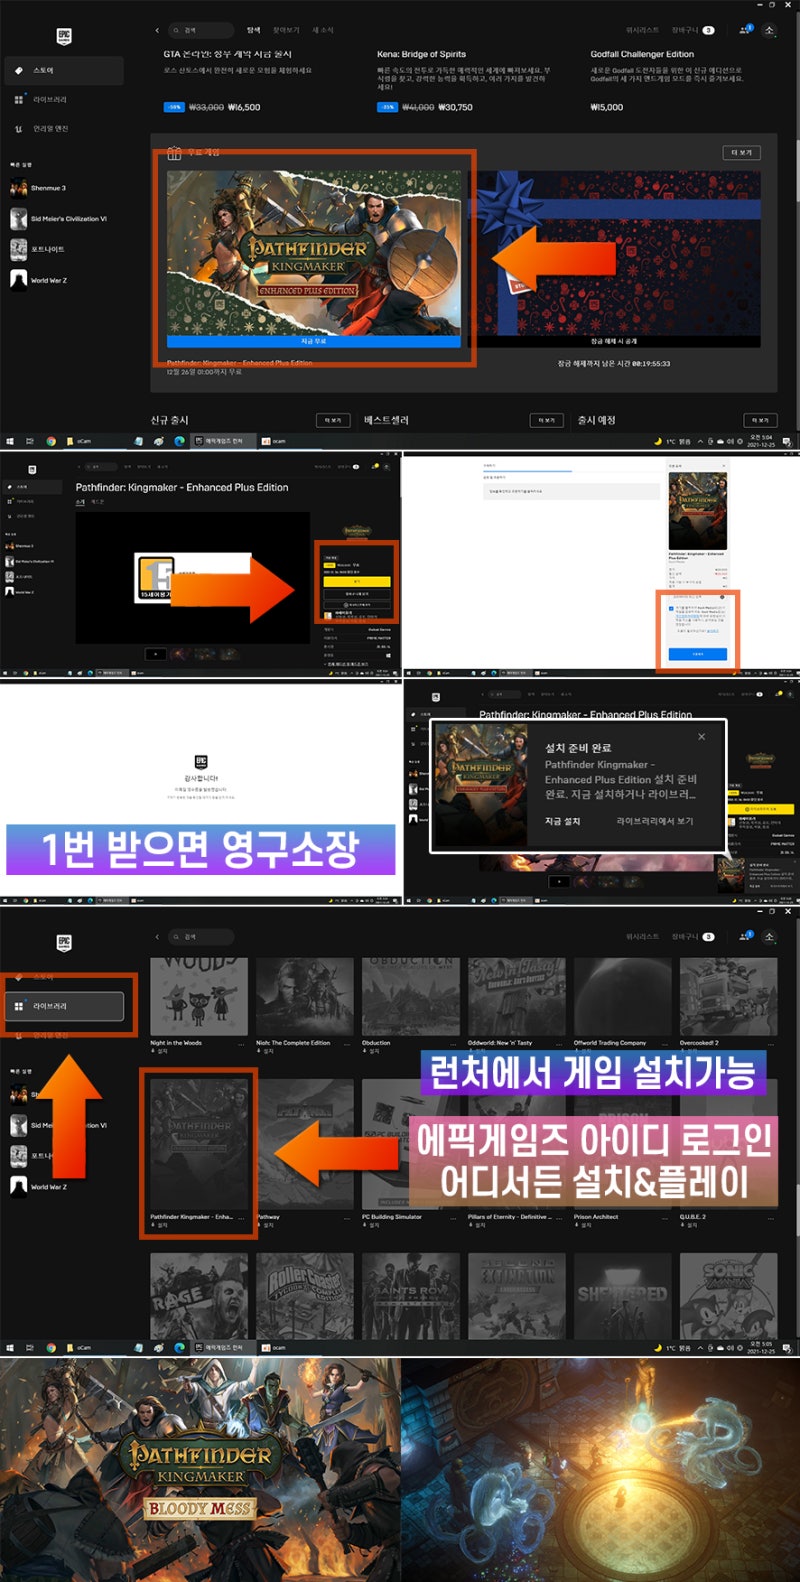Open Oddworld: New 'n' Tasty library tile
This screenshot has height=1582, width=800.
click(517, 998)
